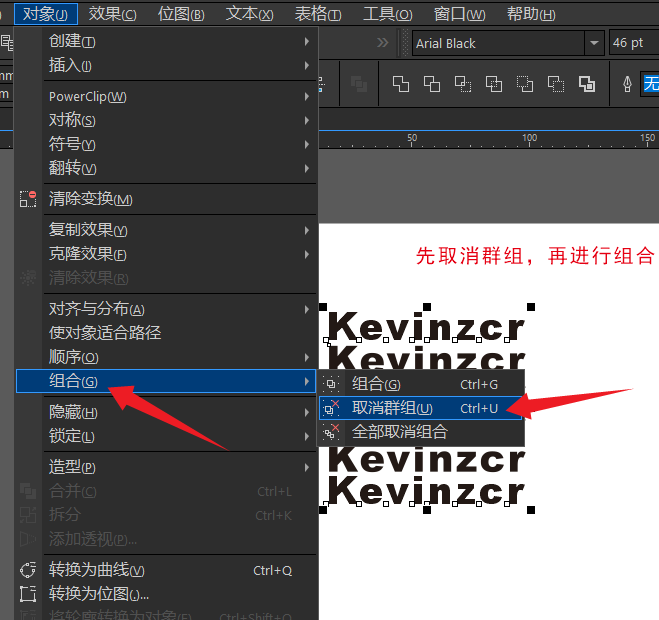Expand the 克隆效果 submenu

coord(307,254)
